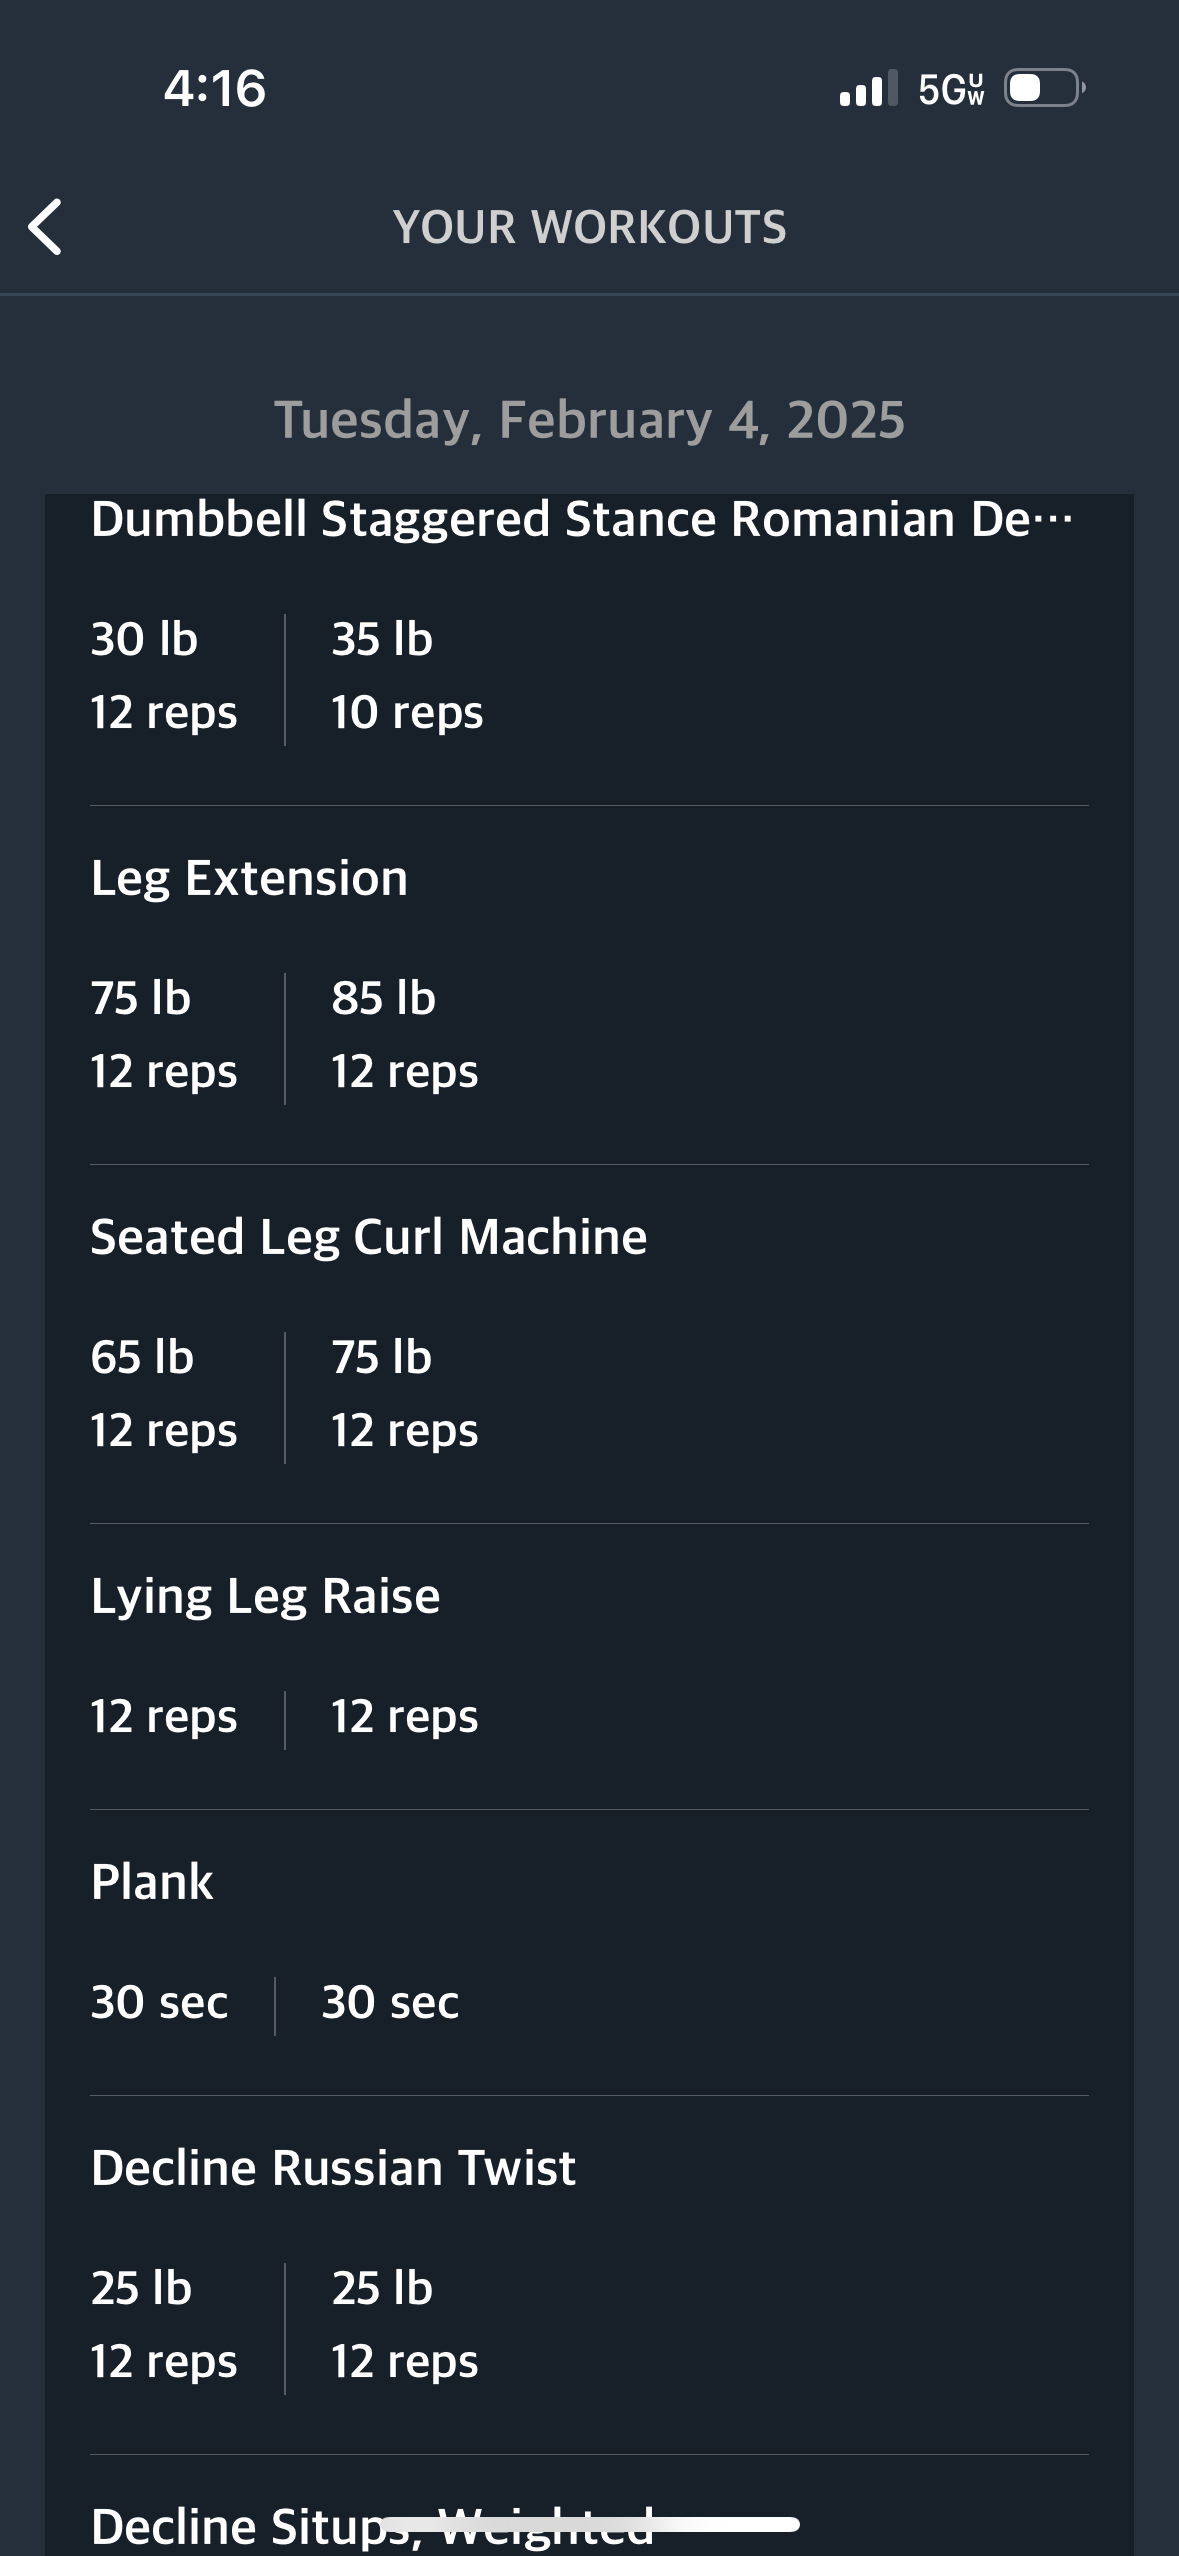Tap the battery indicator icon

pyautogui.click(x=1045, y=88)
